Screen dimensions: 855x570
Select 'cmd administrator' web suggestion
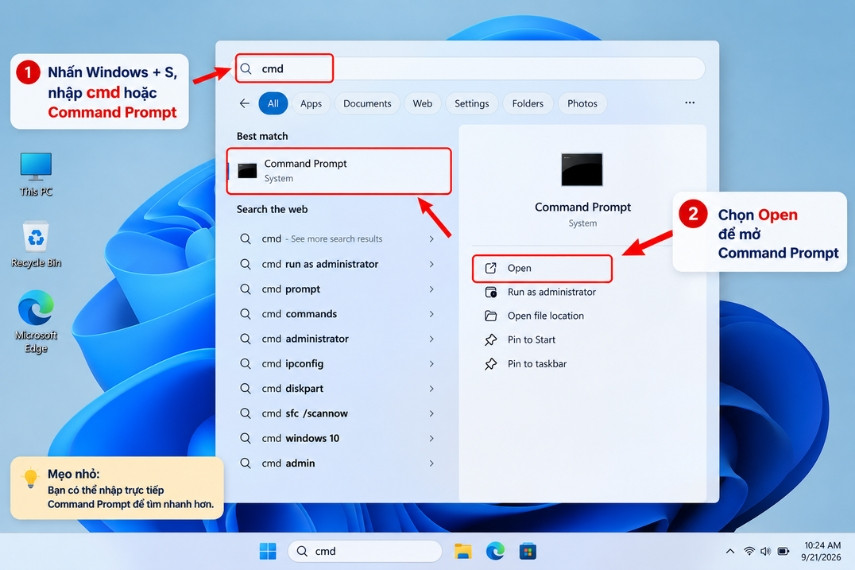pos(338,339)
